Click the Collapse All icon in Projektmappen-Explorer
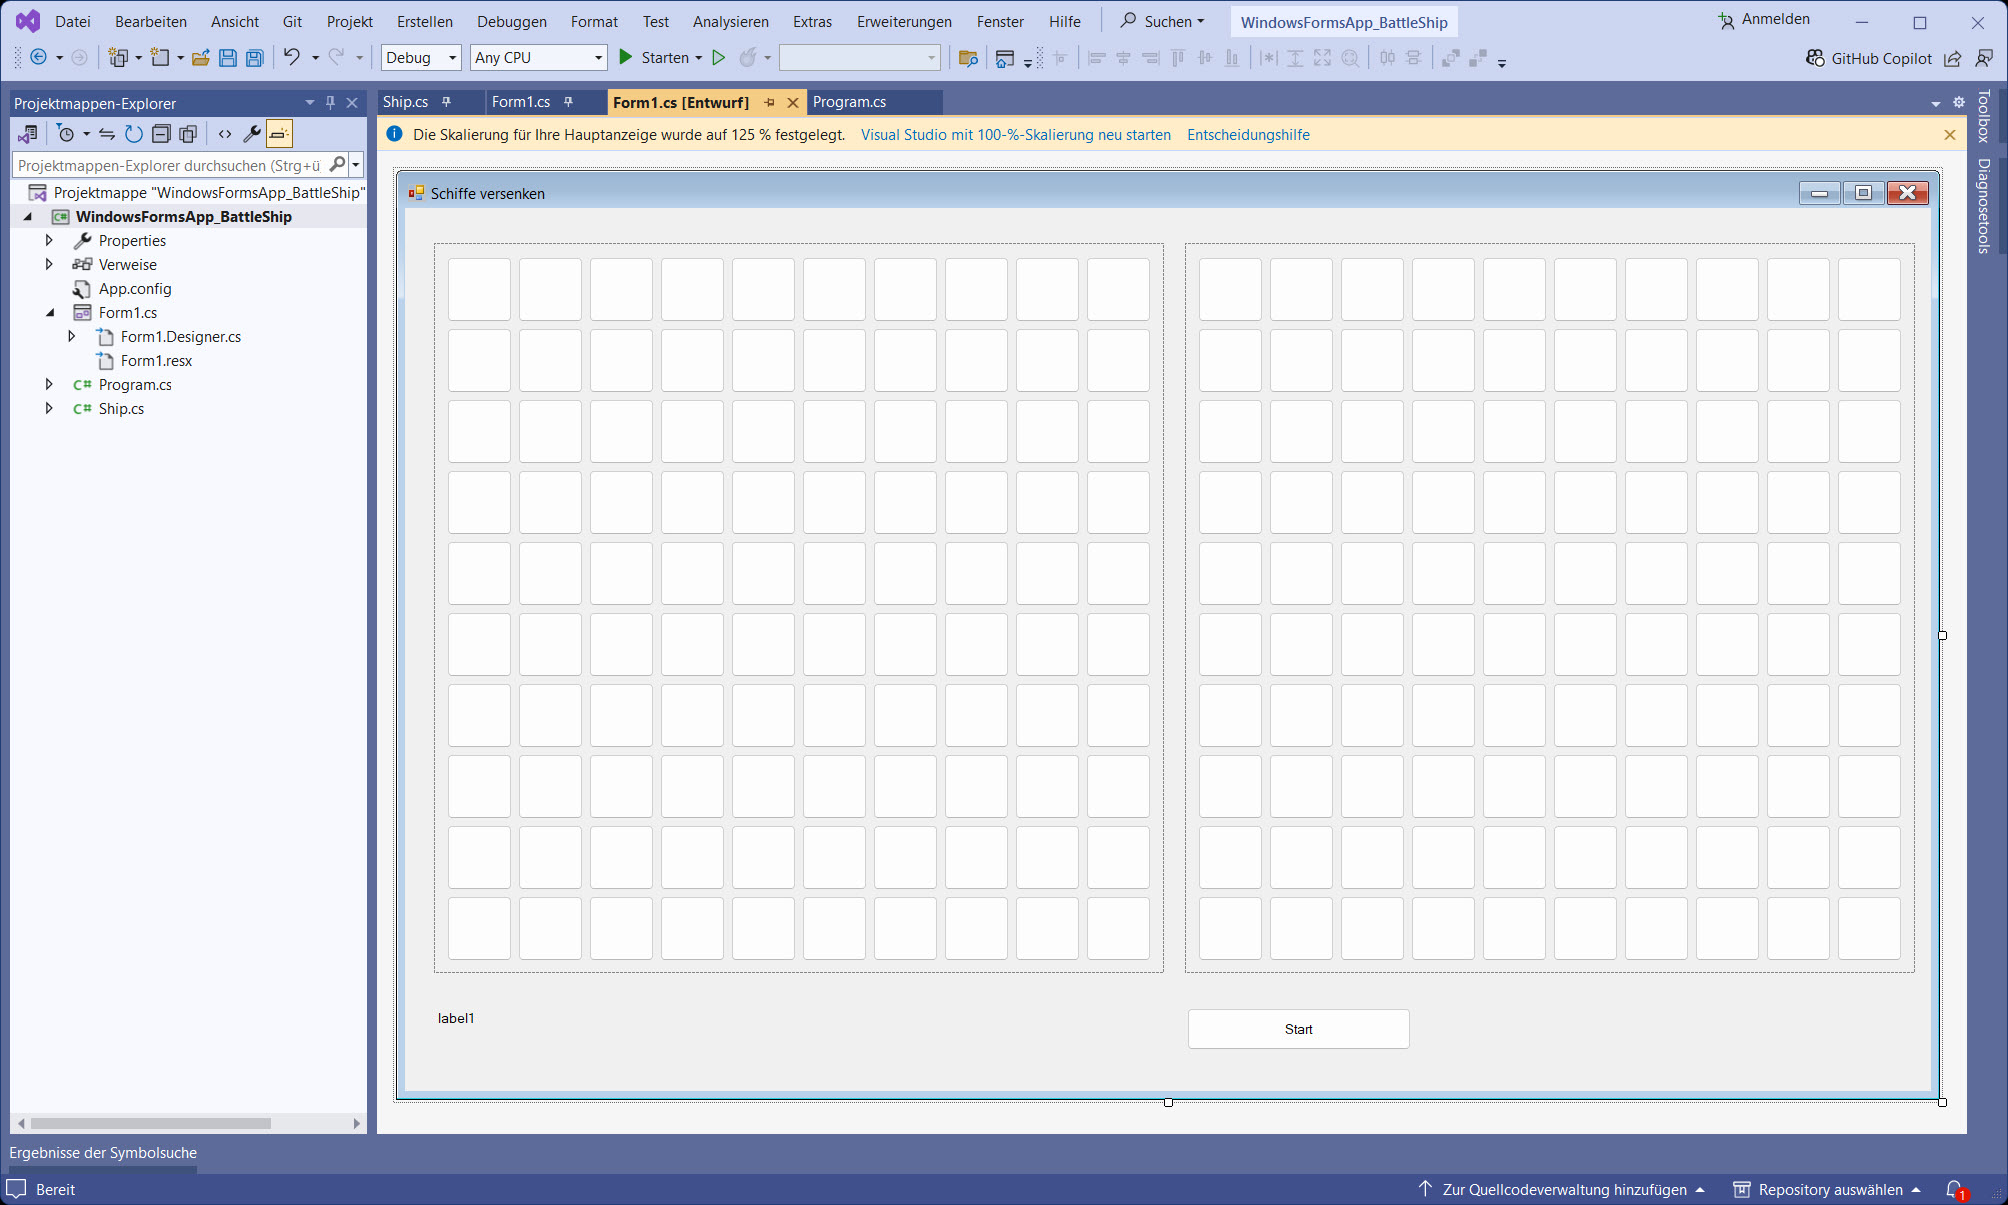Screen dimensions: 2008x1205 coord(161,134)
